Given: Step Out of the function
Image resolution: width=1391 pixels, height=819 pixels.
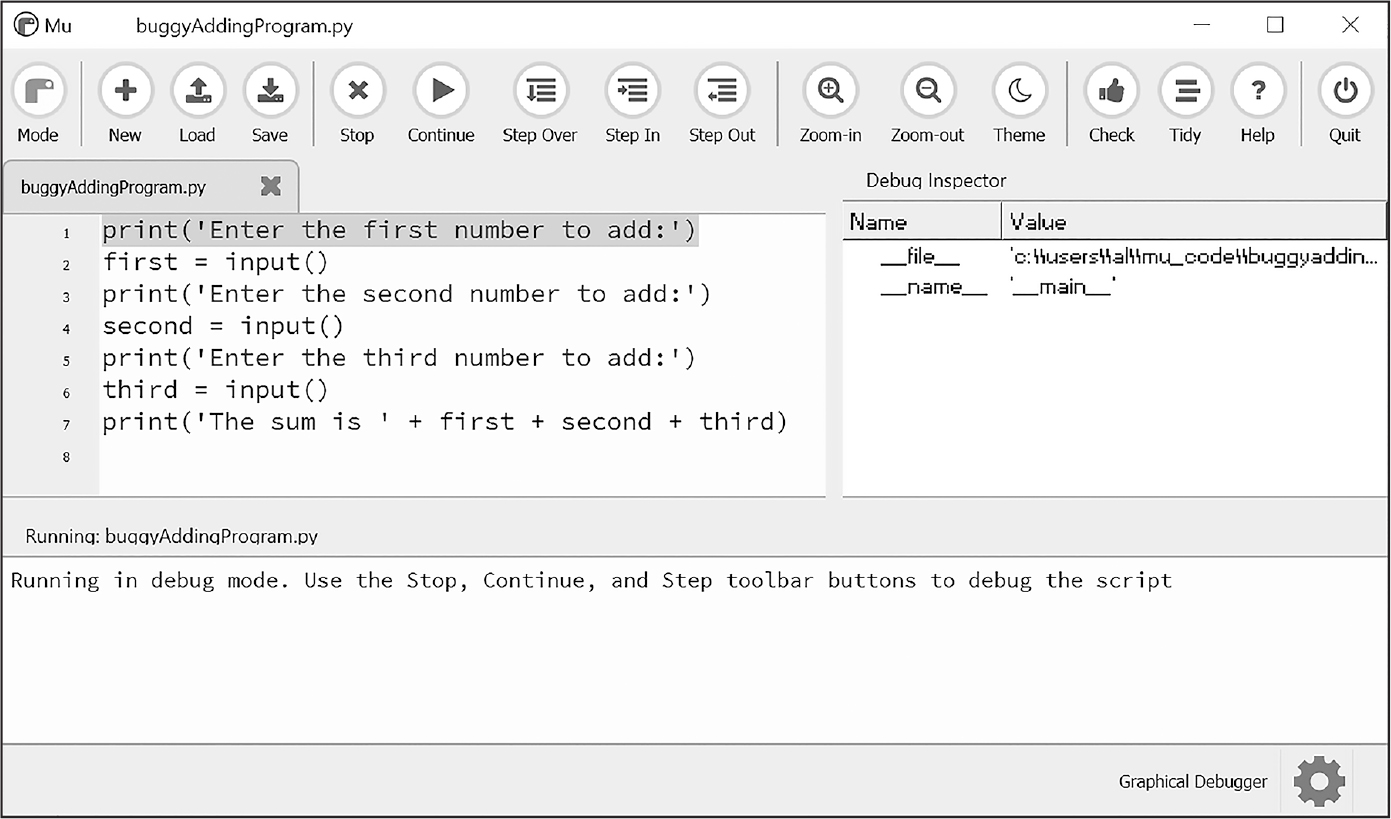Looking at the screenshot, I should coord(722,104).
